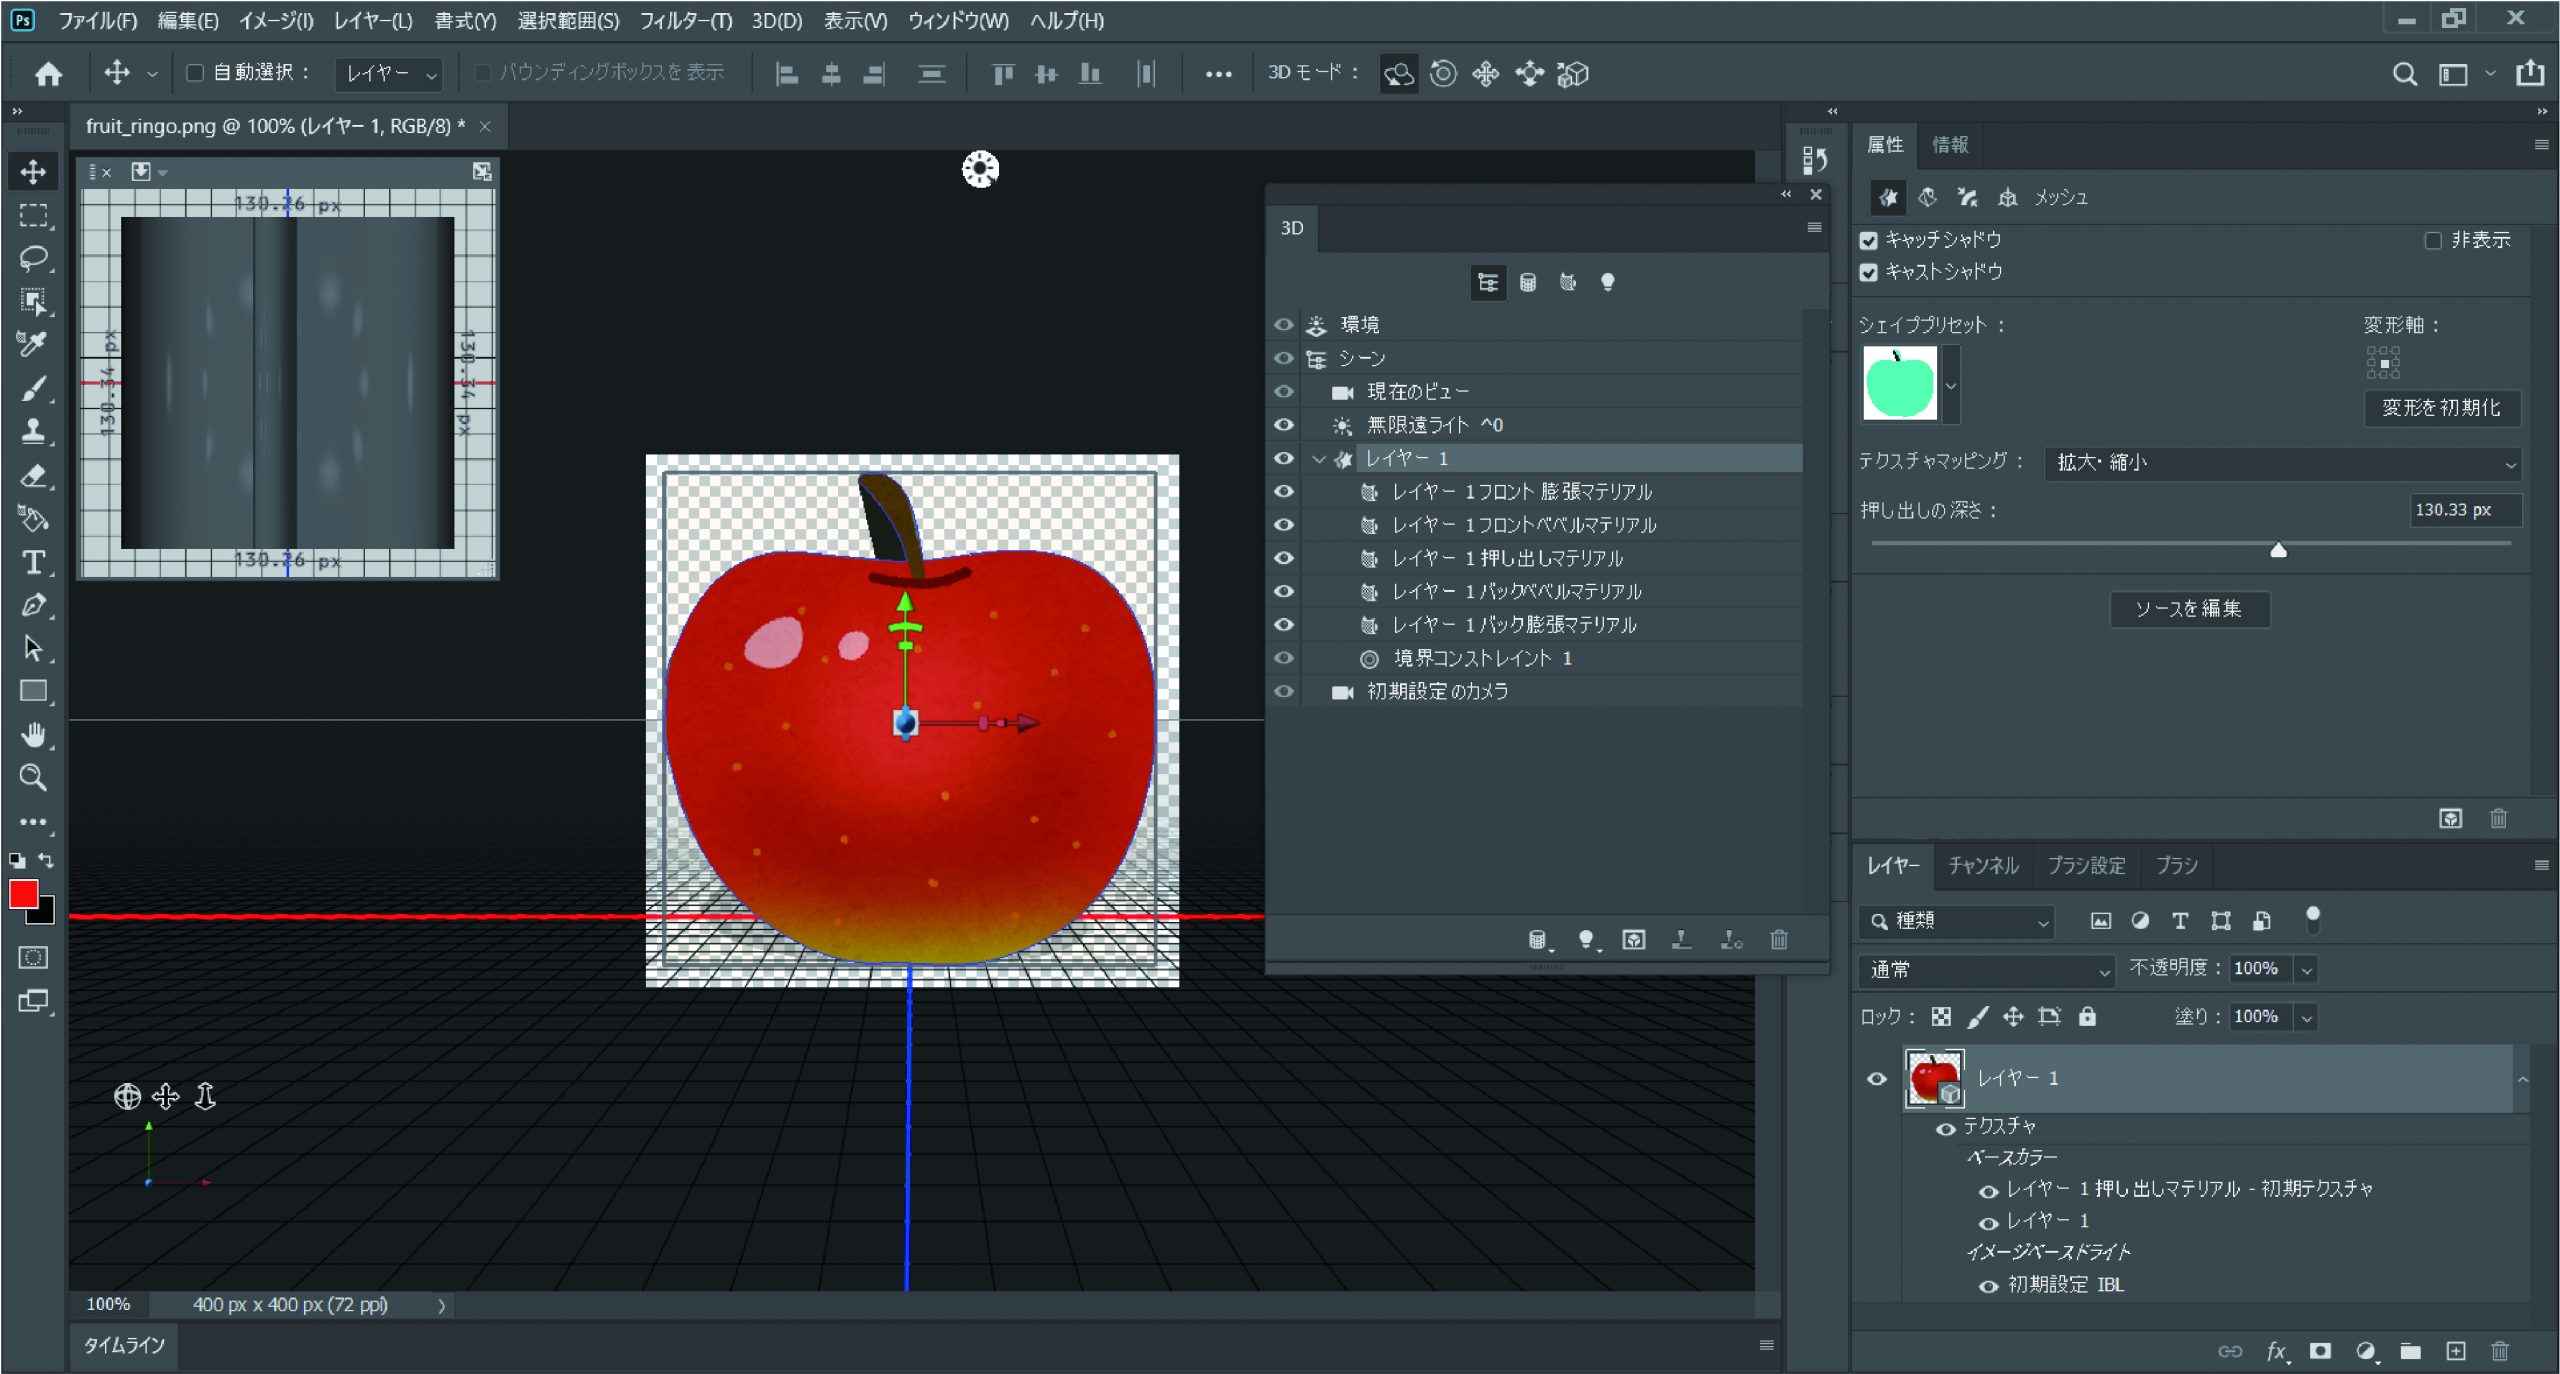
Task: Open the shape preset dropdown arrow
Action: [x=1950, y=385]
